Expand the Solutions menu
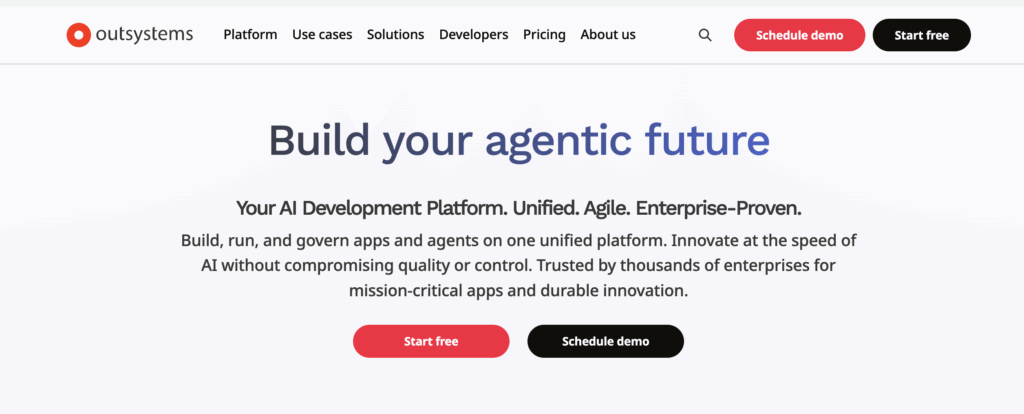The height and width of the screenshot is (414, 1024). click(x=395, y=35)
